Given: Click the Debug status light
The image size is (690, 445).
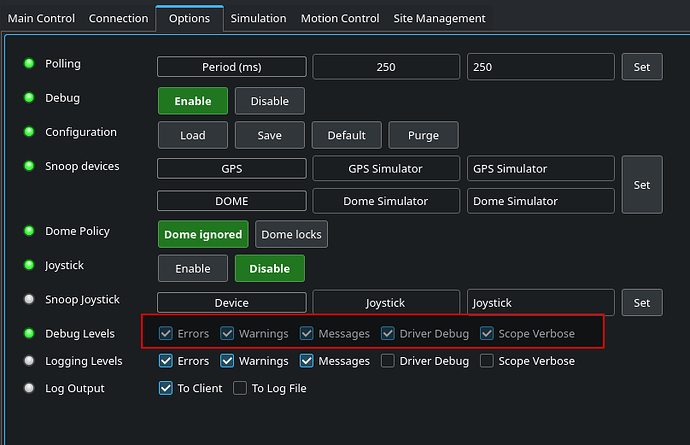Looking at the screenshot, I should (29, 98).
